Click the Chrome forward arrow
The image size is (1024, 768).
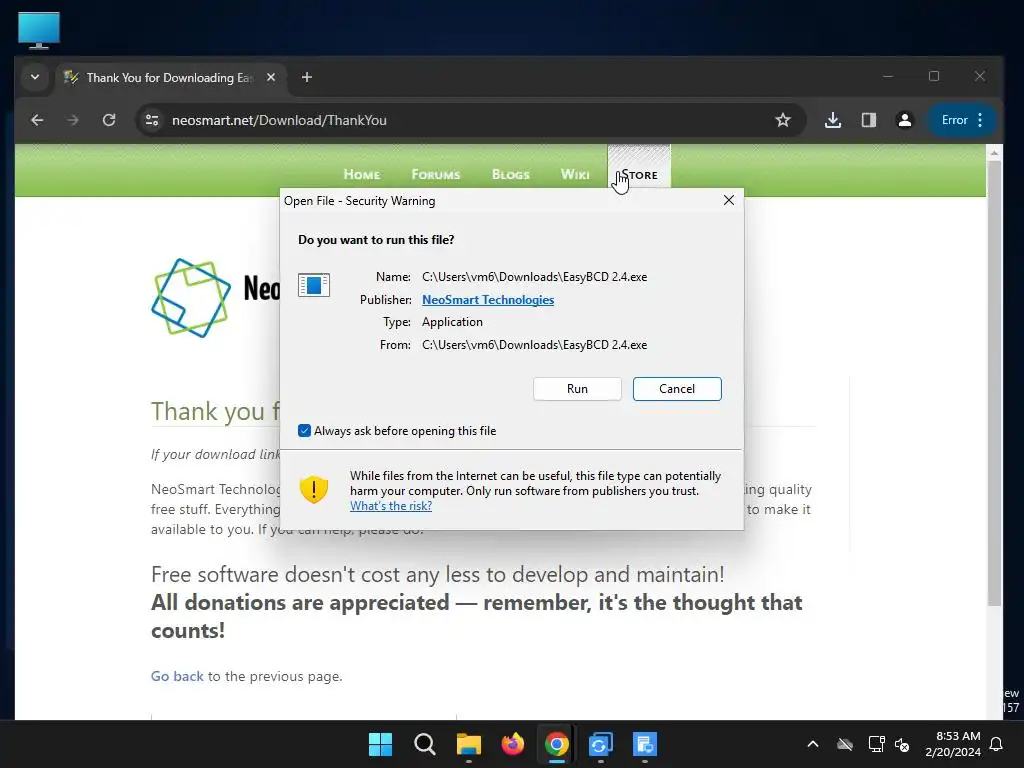point(72,120)
